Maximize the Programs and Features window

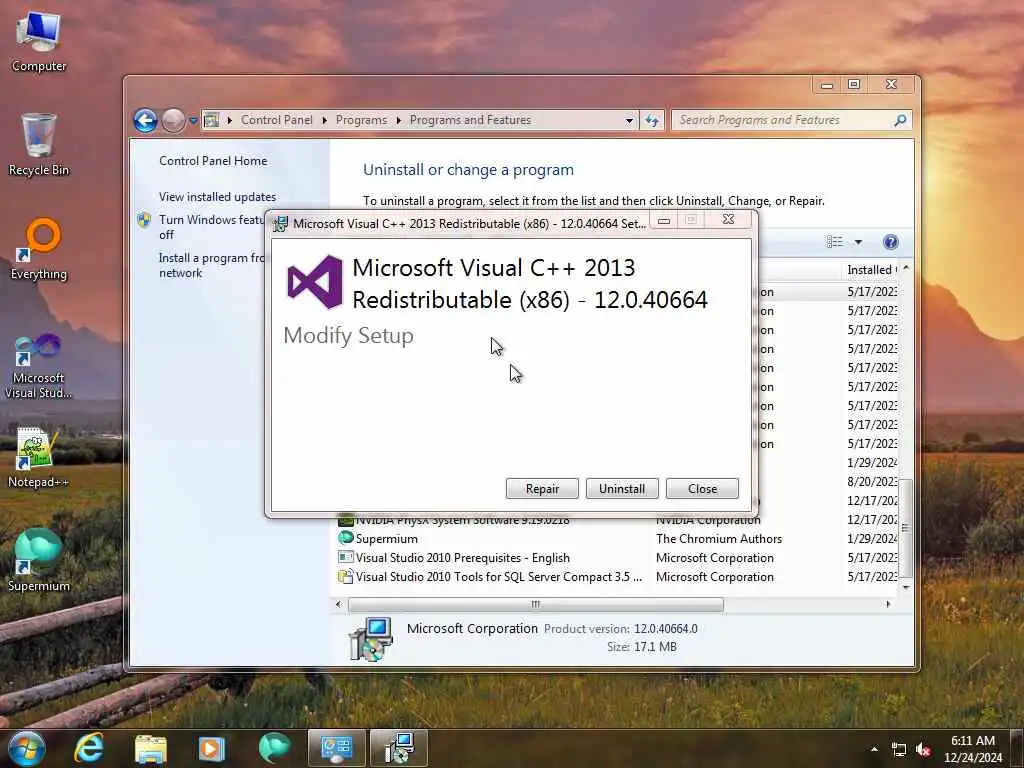click(854, 84)
